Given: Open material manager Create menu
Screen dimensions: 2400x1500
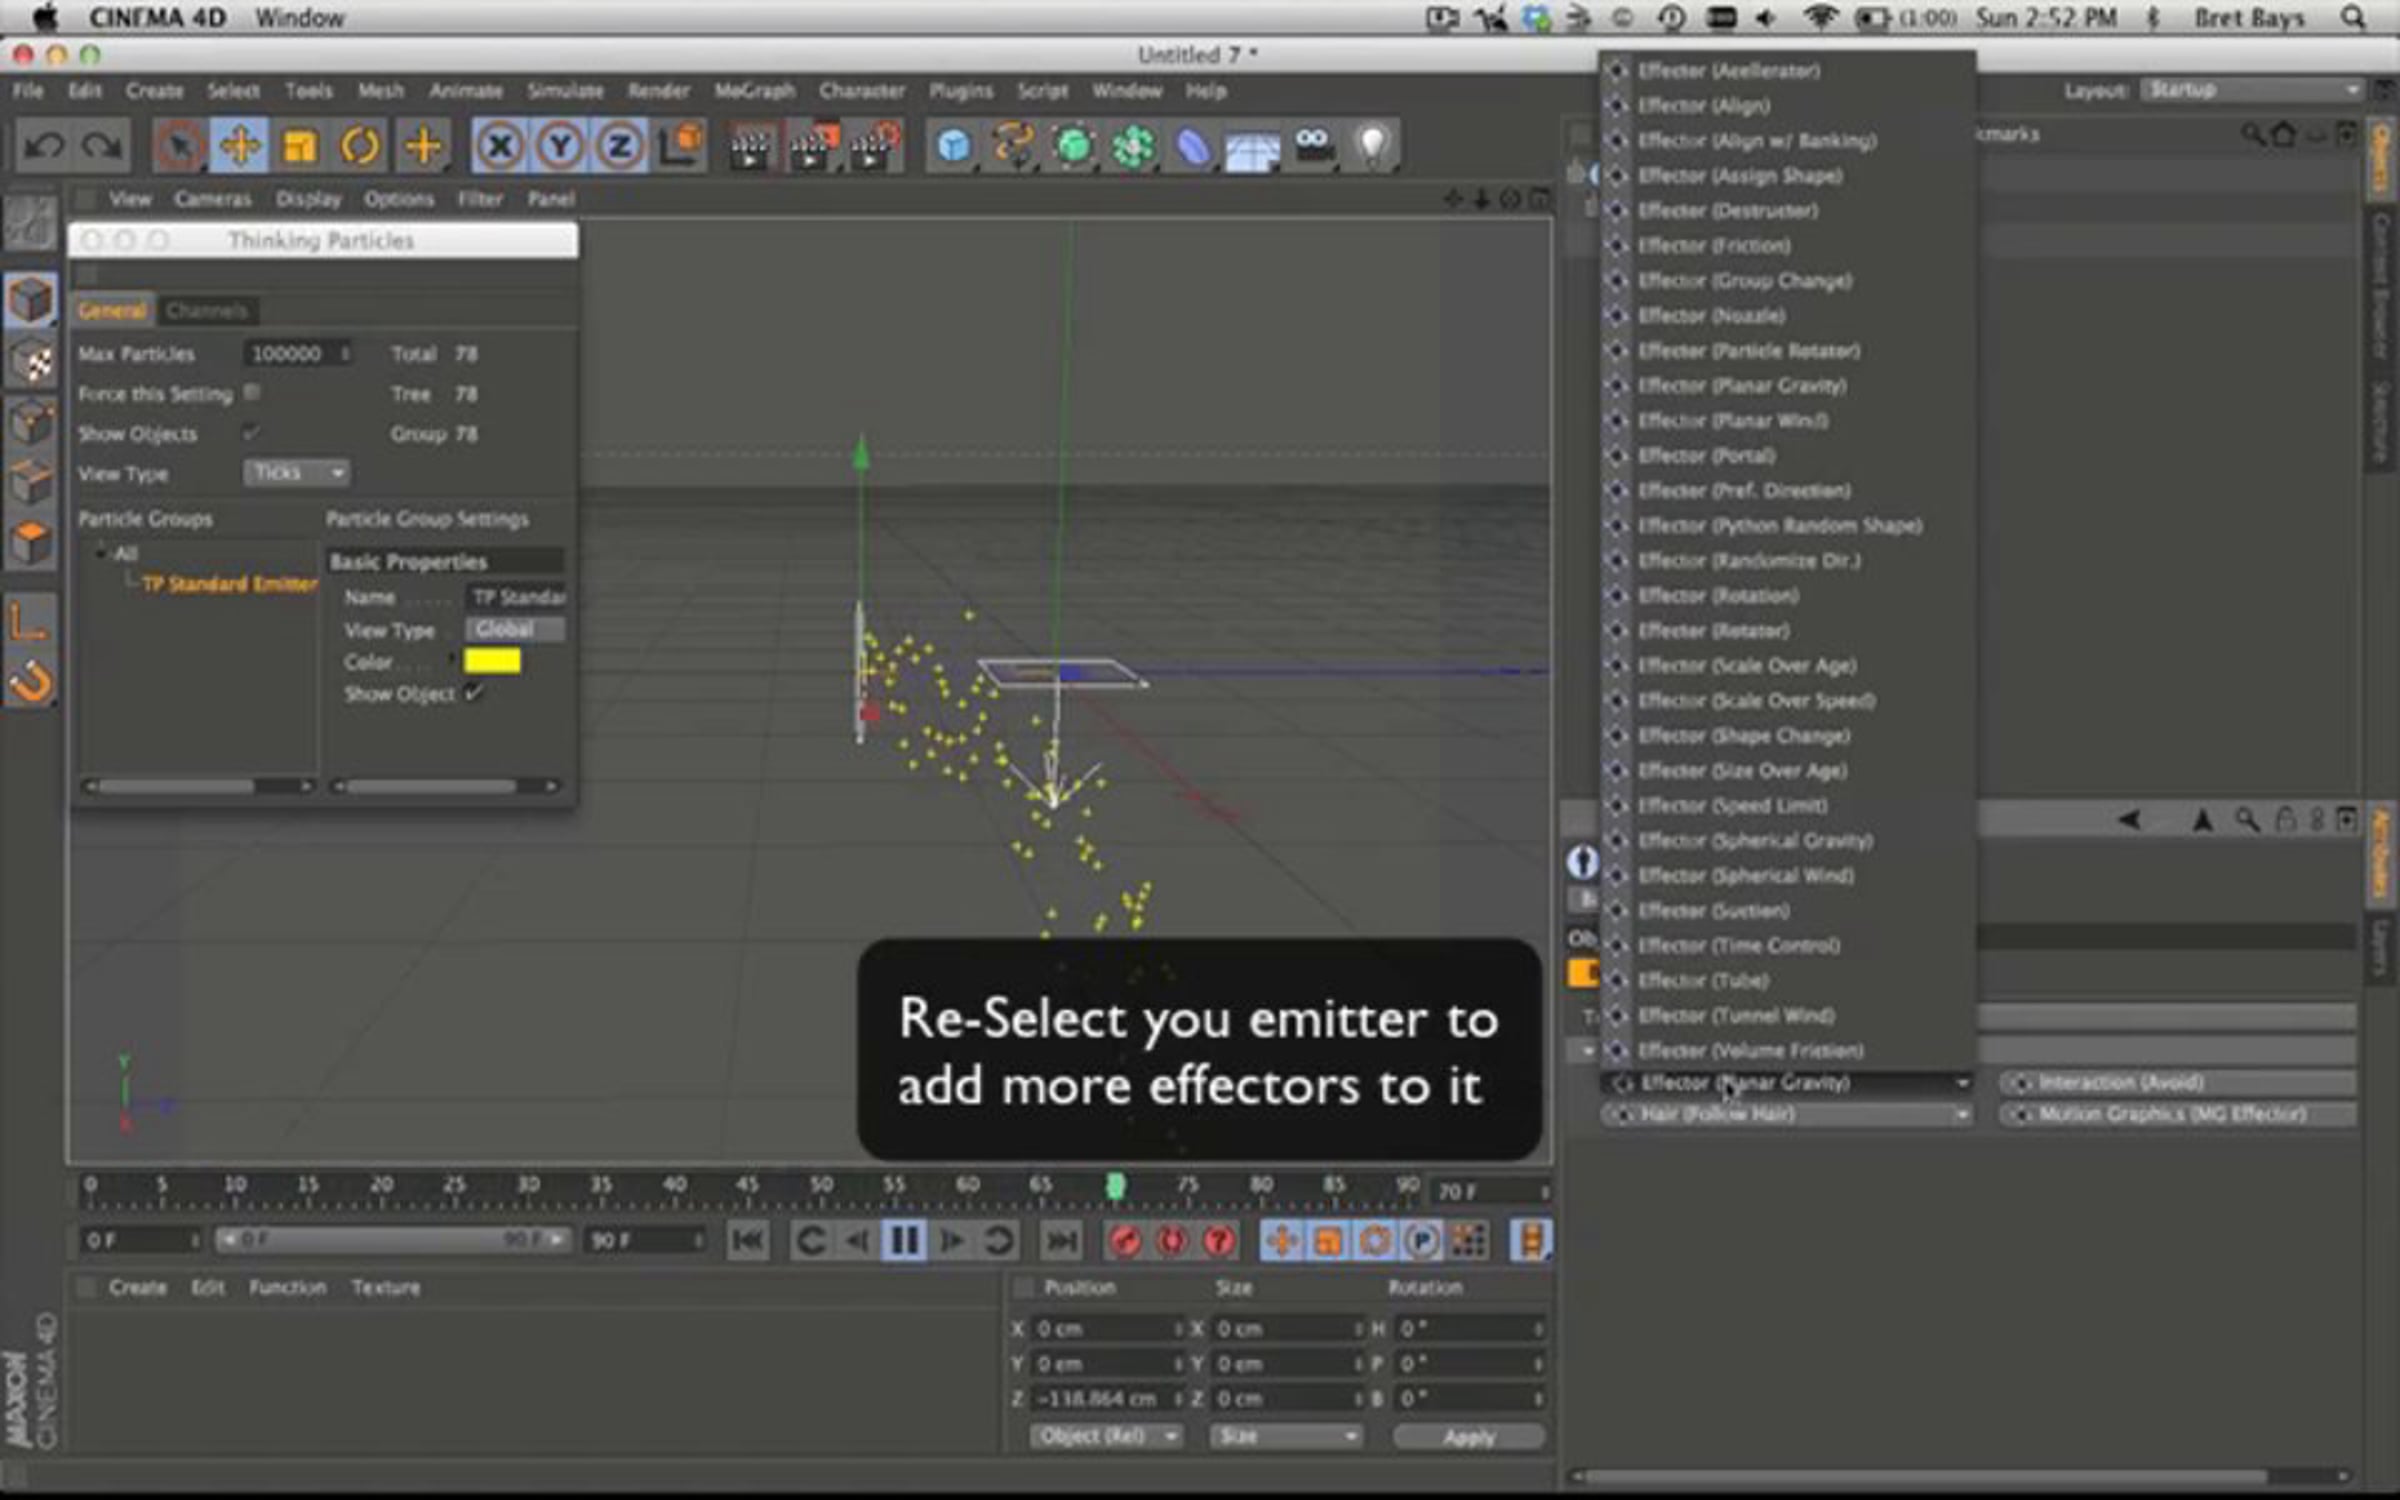Looking at the screenshot, I should (138, 1288).
